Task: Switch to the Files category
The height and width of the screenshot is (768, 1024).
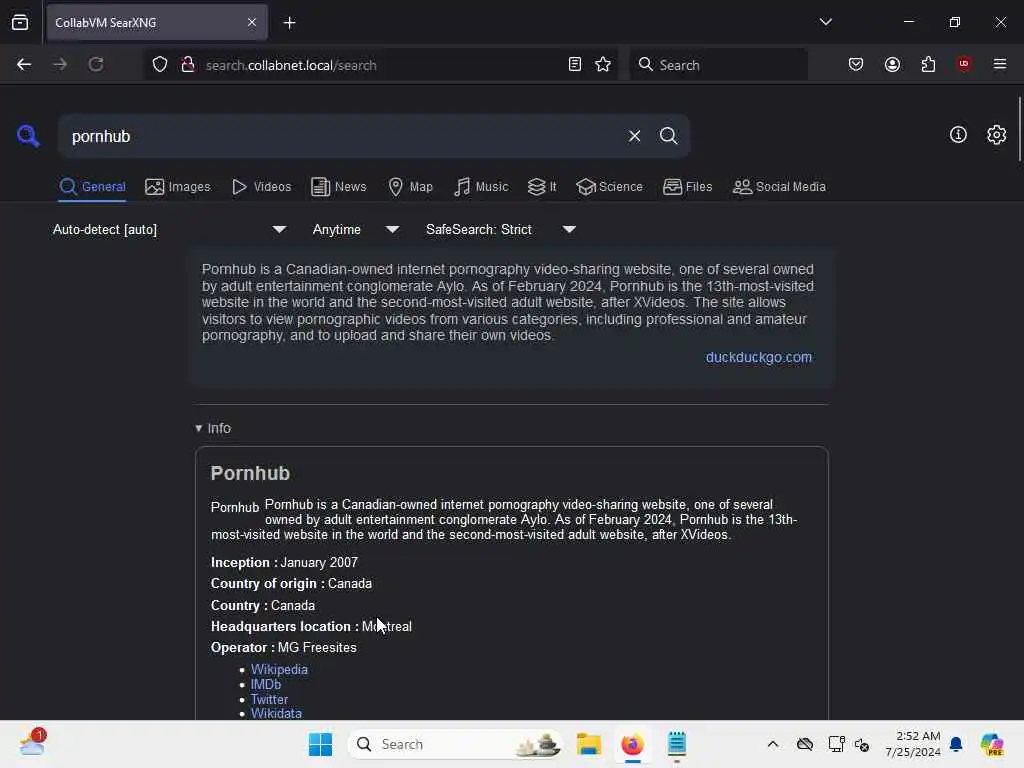Action: coord(687,187)
